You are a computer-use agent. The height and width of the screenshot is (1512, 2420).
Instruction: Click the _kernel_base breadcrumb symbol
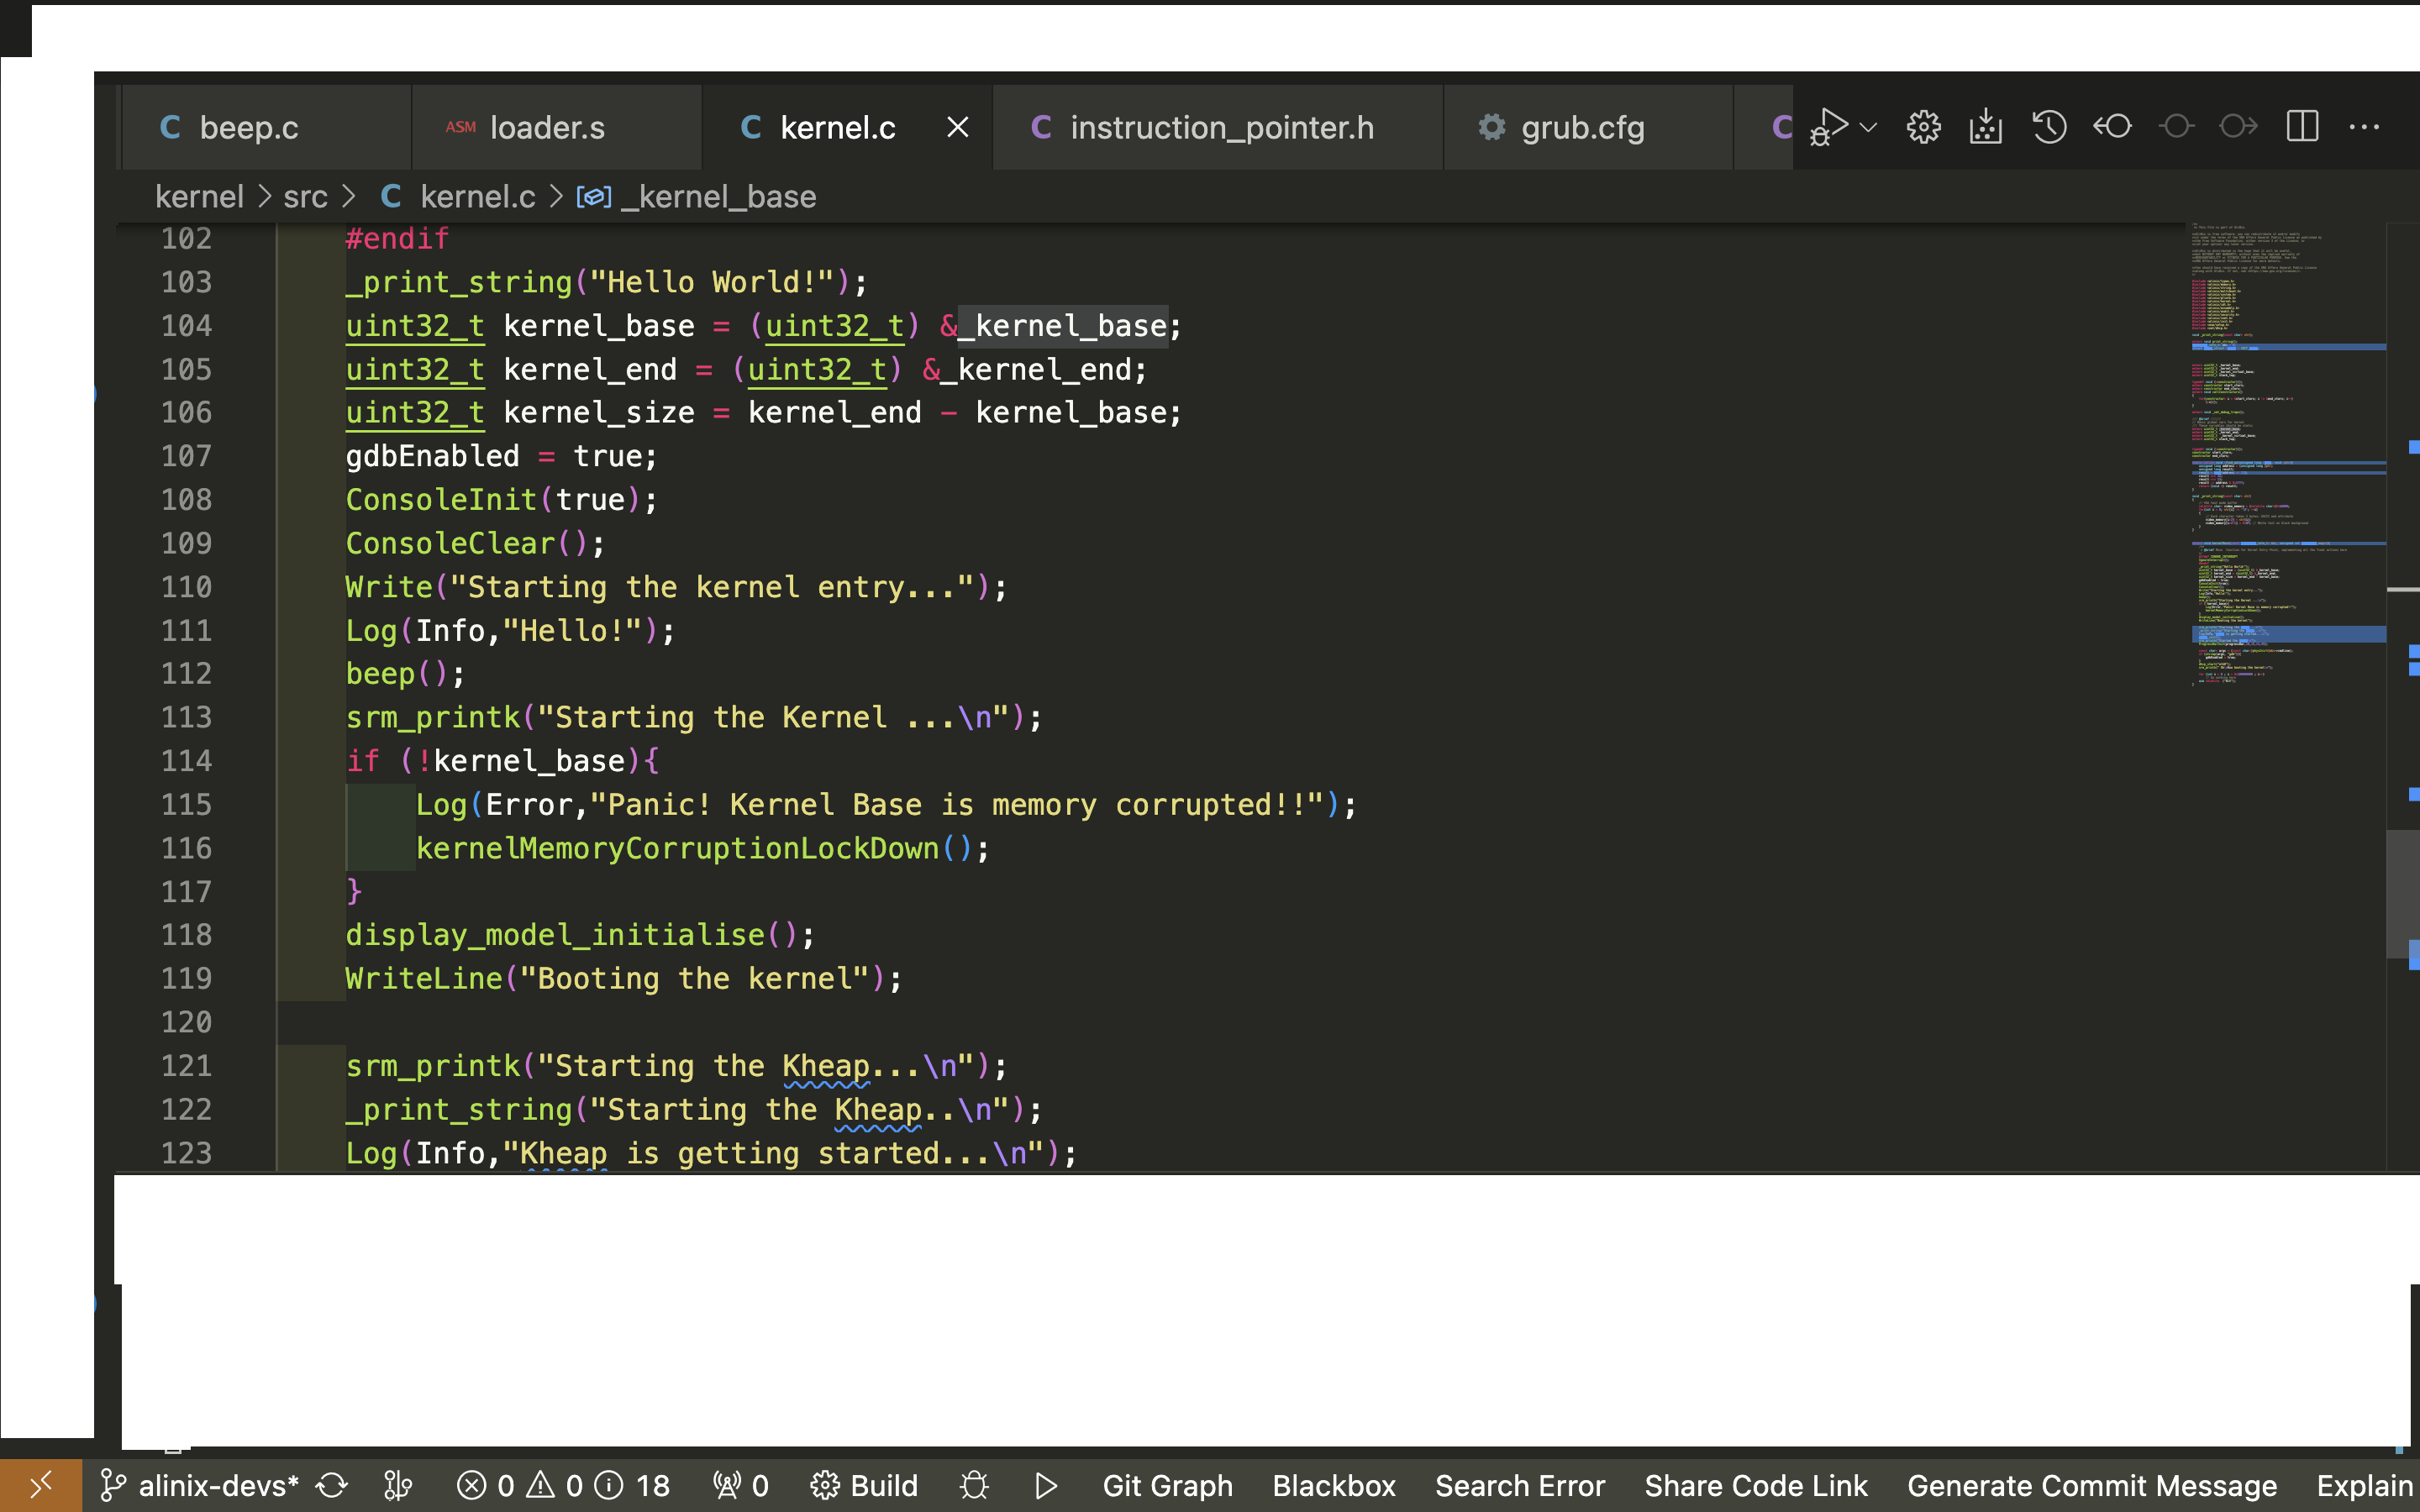pyautogui.click(x=697, y=197)
